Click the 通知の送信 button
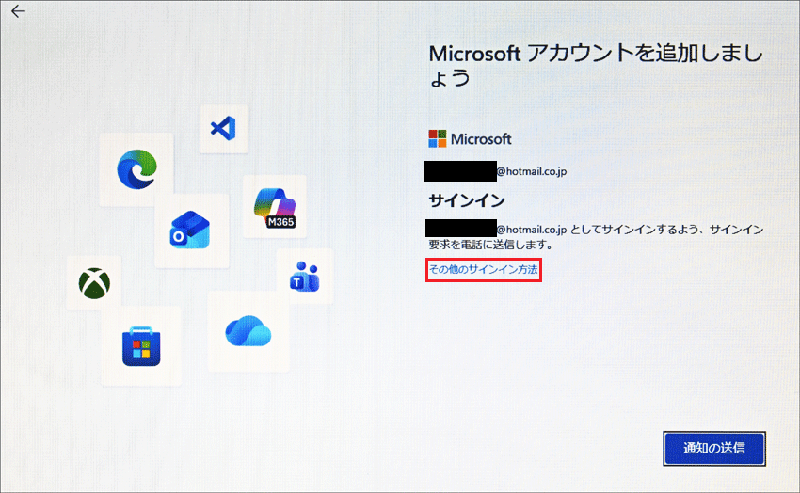The image size is (800, 493). (x=714, y=449)
